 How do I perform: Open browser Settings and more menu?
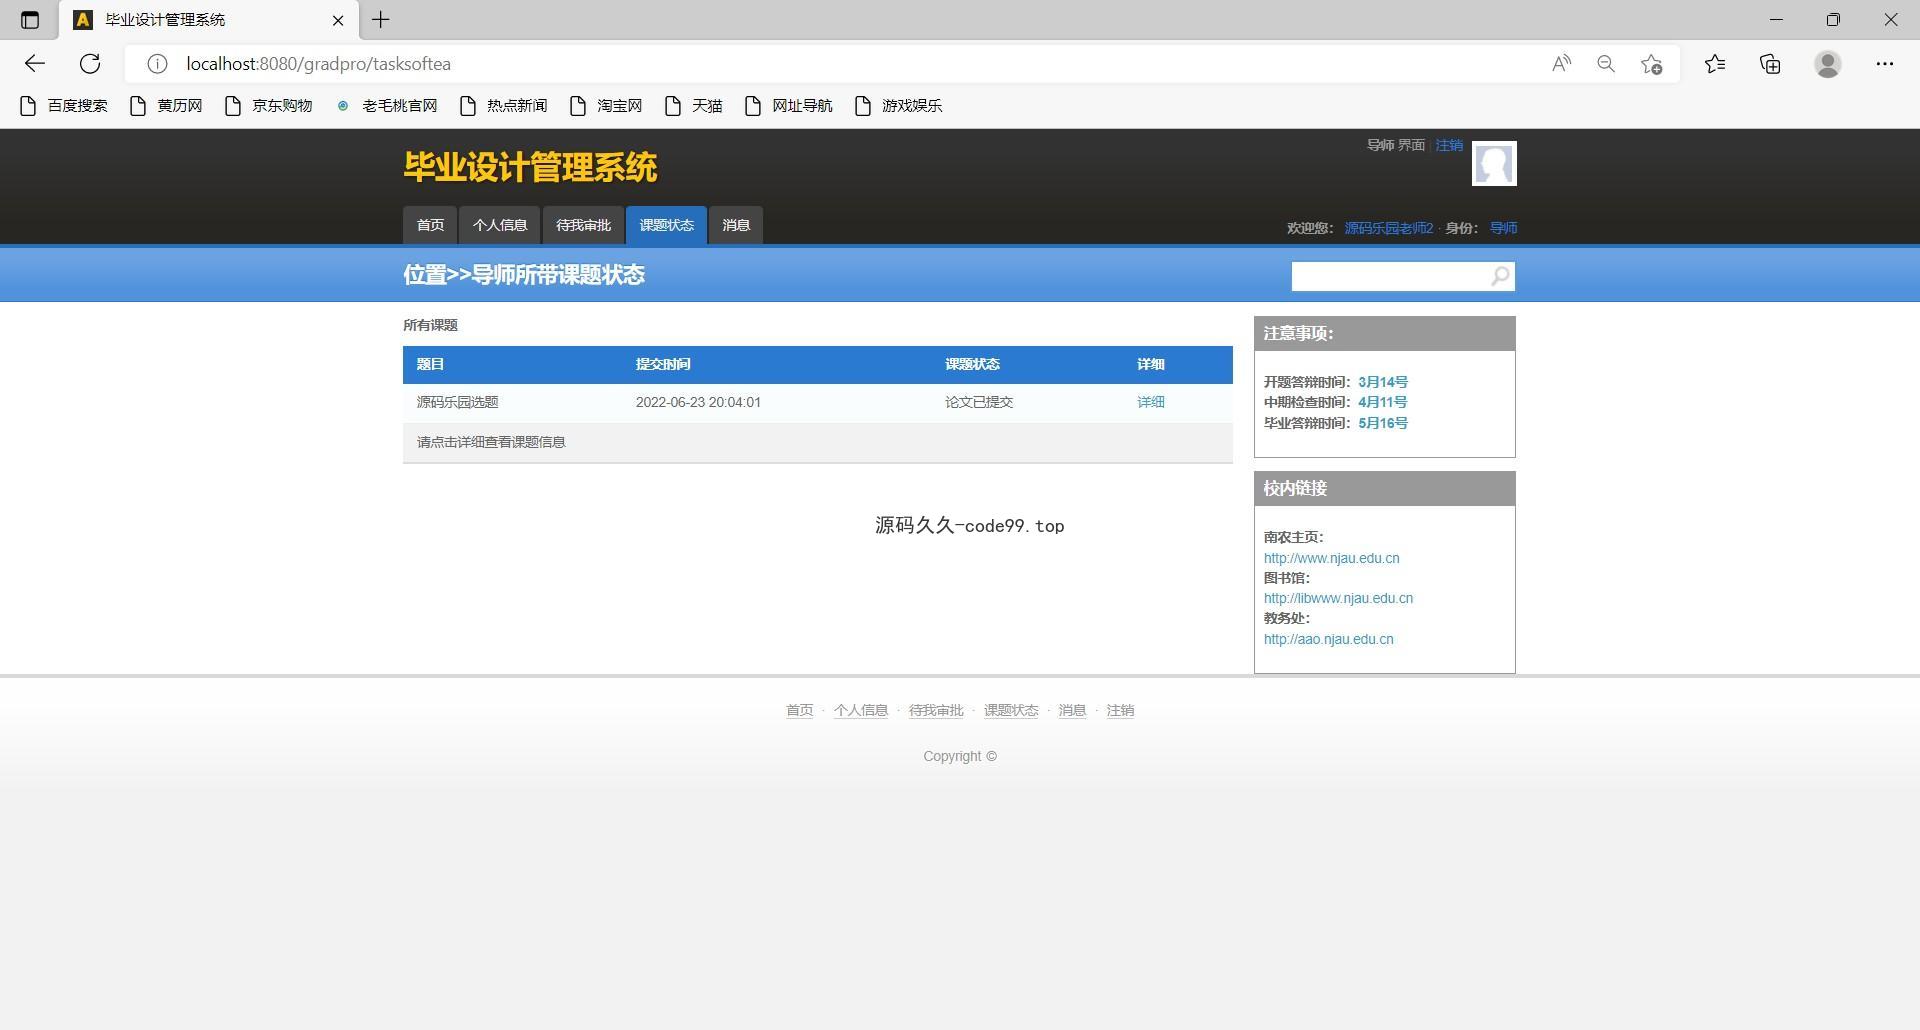coord(1885,64)
